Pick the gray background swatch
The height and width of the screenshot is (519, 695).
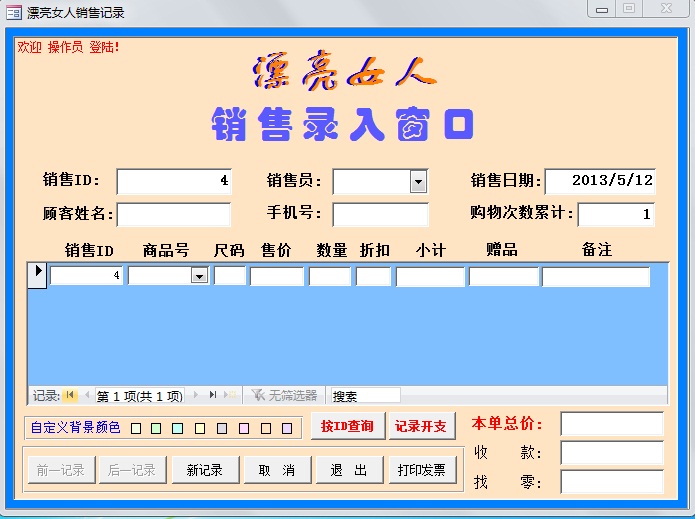(222, 428)
